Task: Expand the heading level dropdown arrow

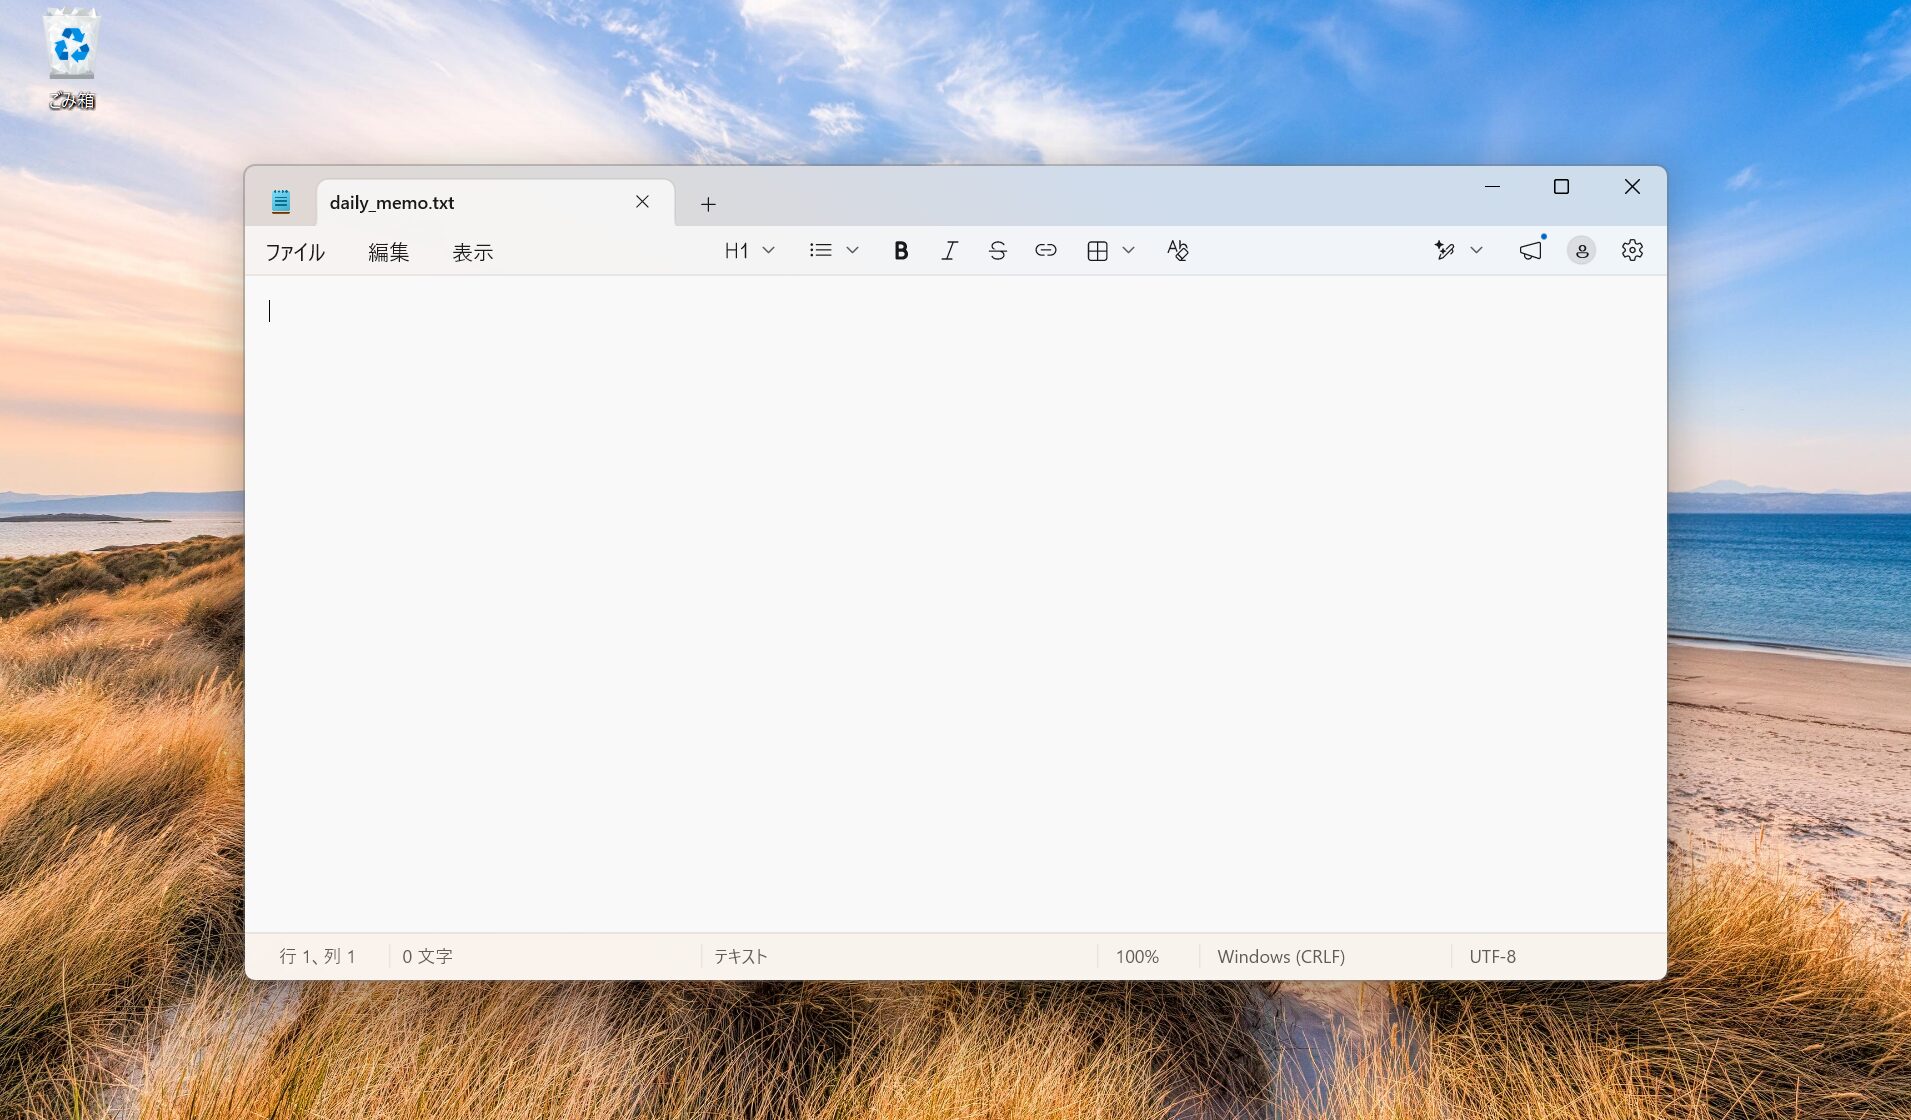Action: pyautogui.click(x=769, y=251)
